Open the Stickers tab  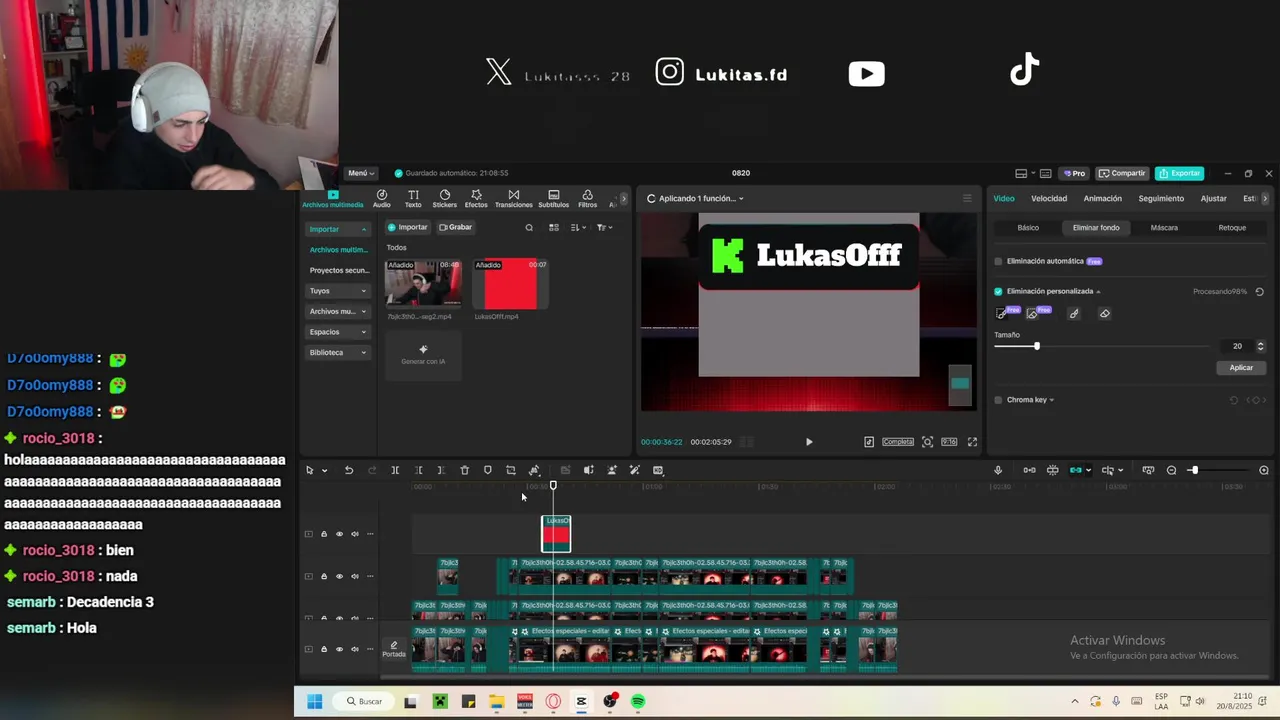pyautogui.click(x=445, y=199)
